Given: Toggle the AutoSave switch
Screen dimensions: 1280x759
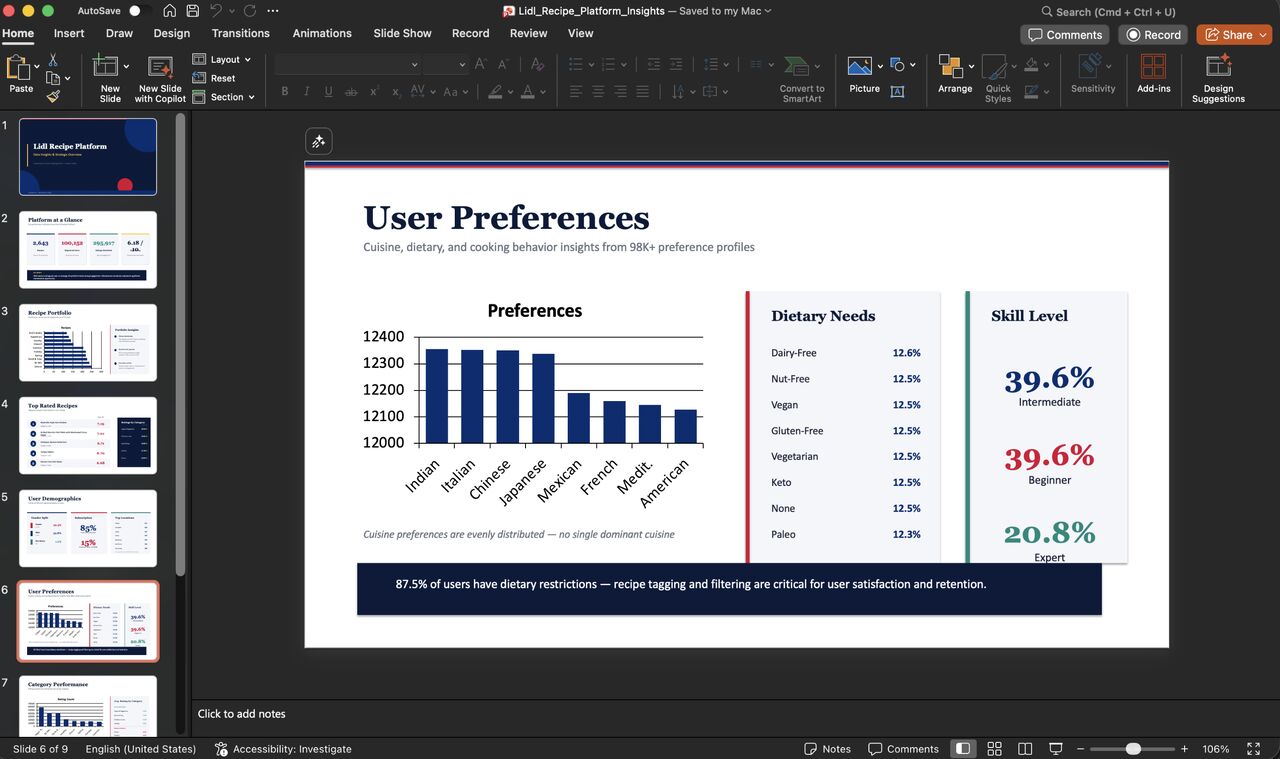Looking at the screenshot, I should (139, 11).
